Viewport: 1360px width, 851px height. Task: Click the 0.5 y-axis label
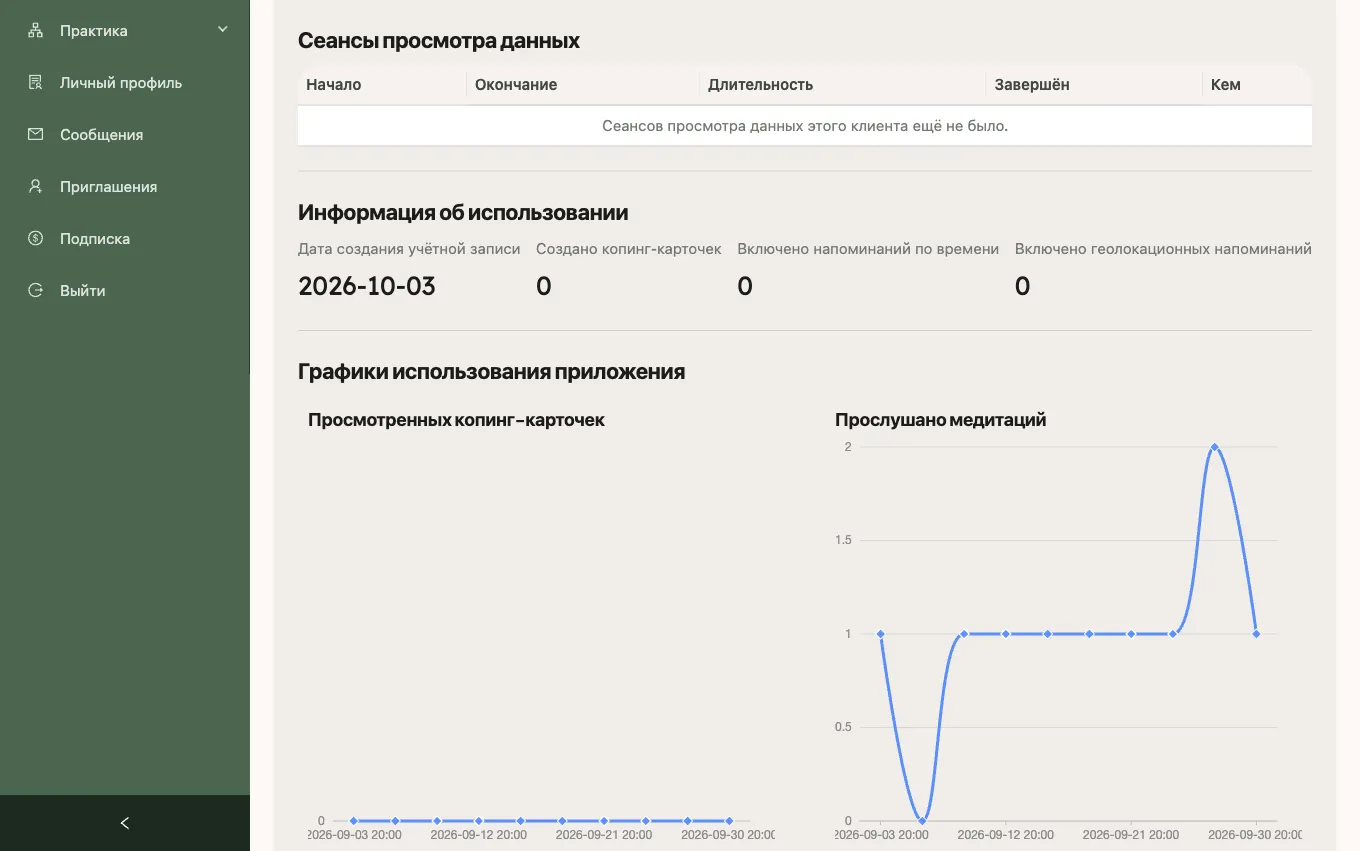coord(842,727)
